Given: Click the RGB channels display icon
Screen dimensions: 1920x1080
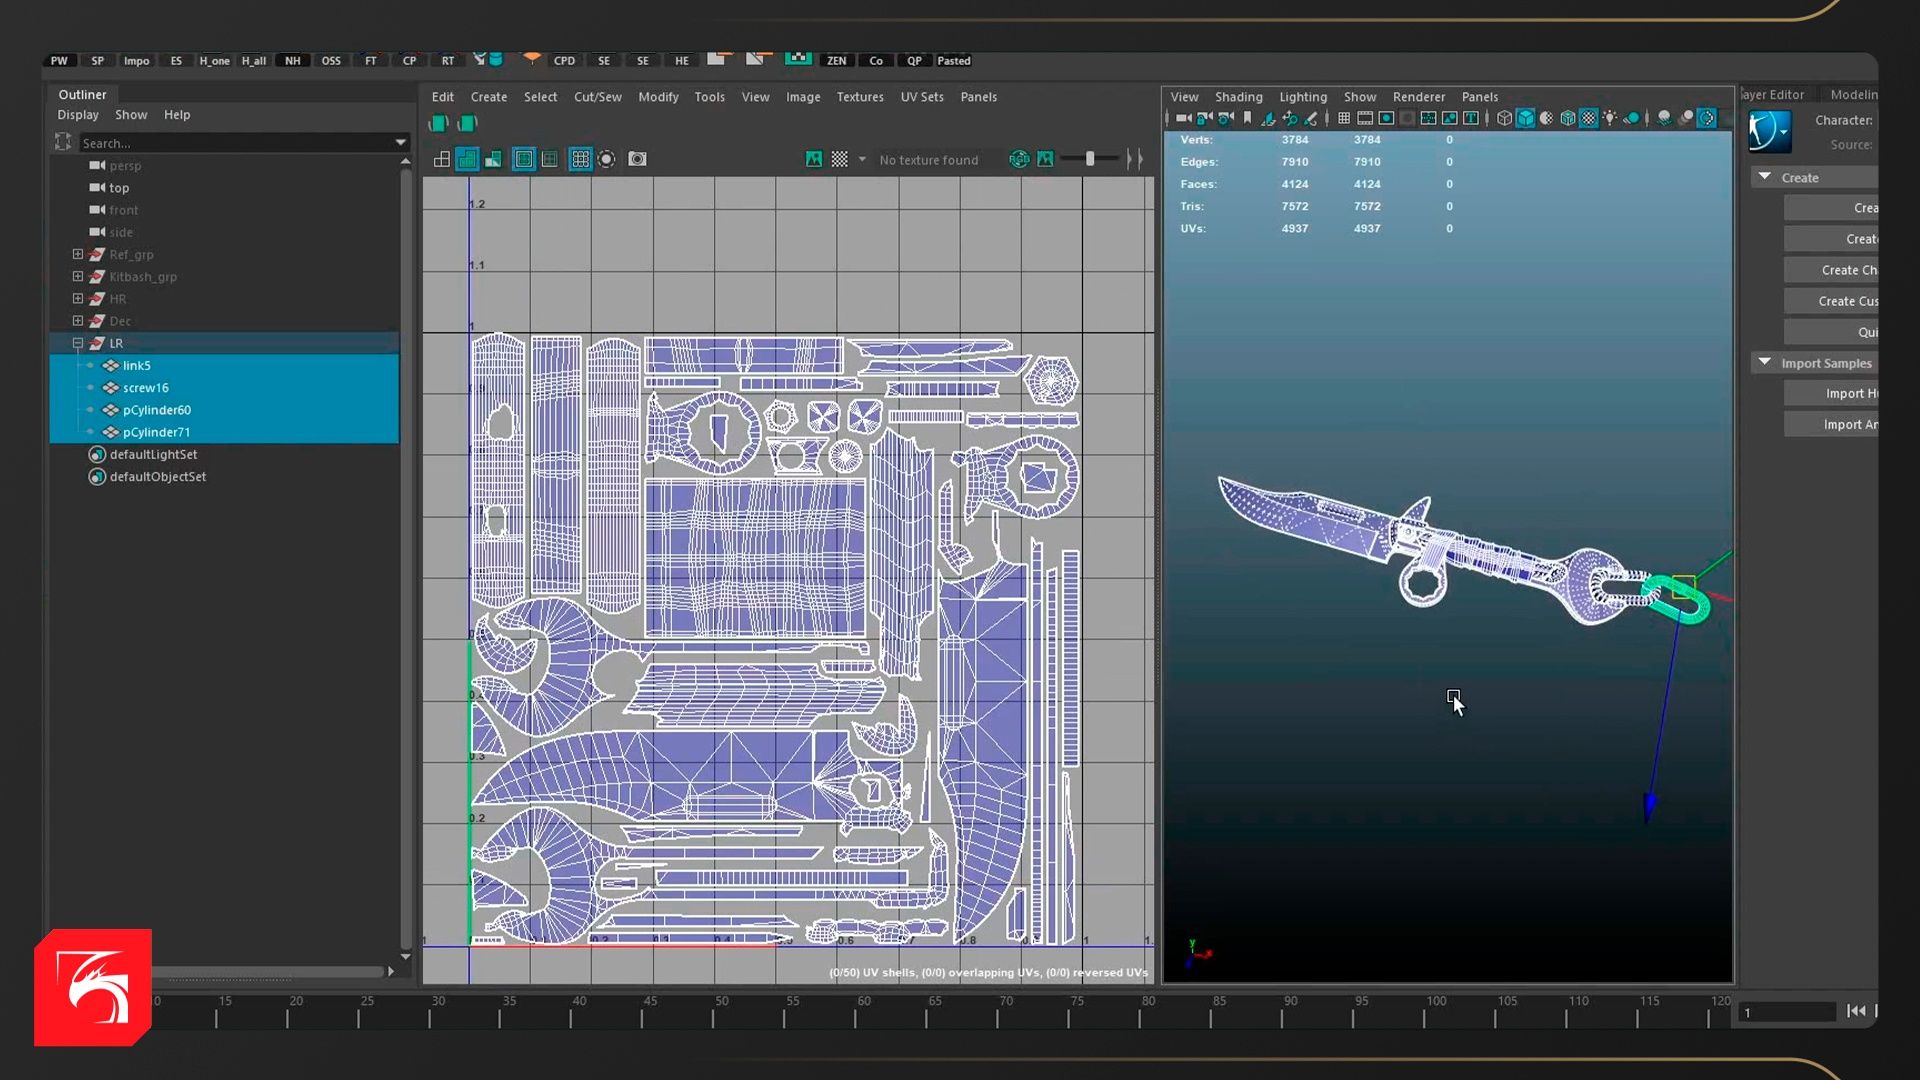Looking at the screenshot, I should pos(1019,159).
